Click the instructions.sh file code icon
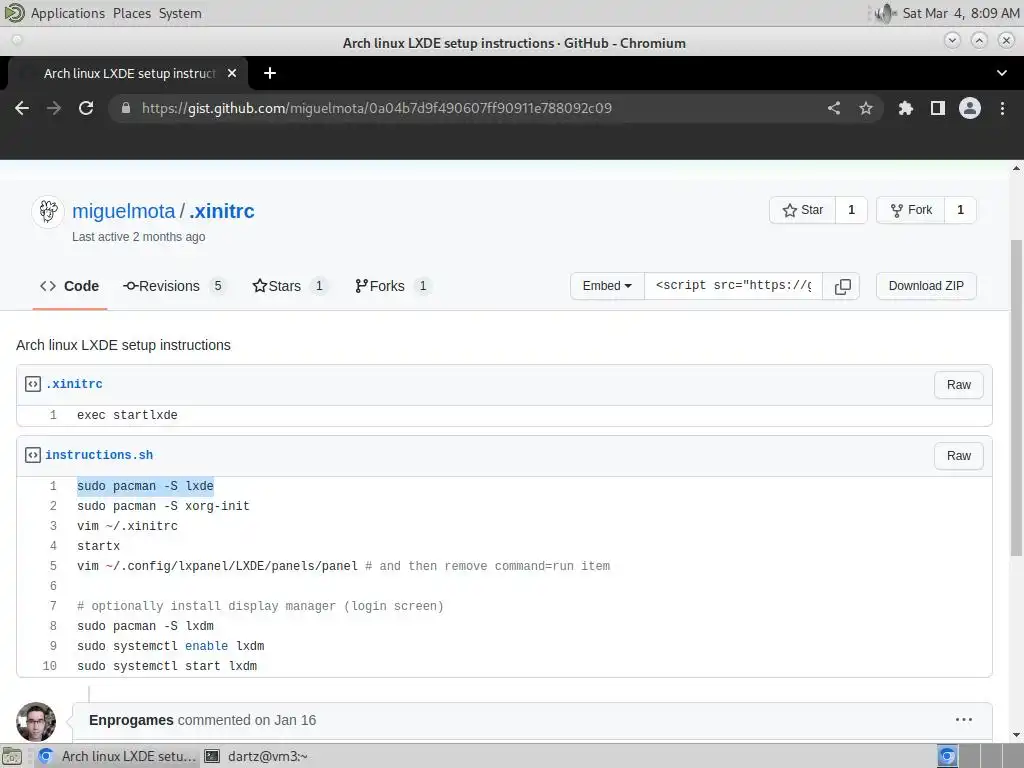Screen dimensions: 1024x768 click(x=33, y=455)
